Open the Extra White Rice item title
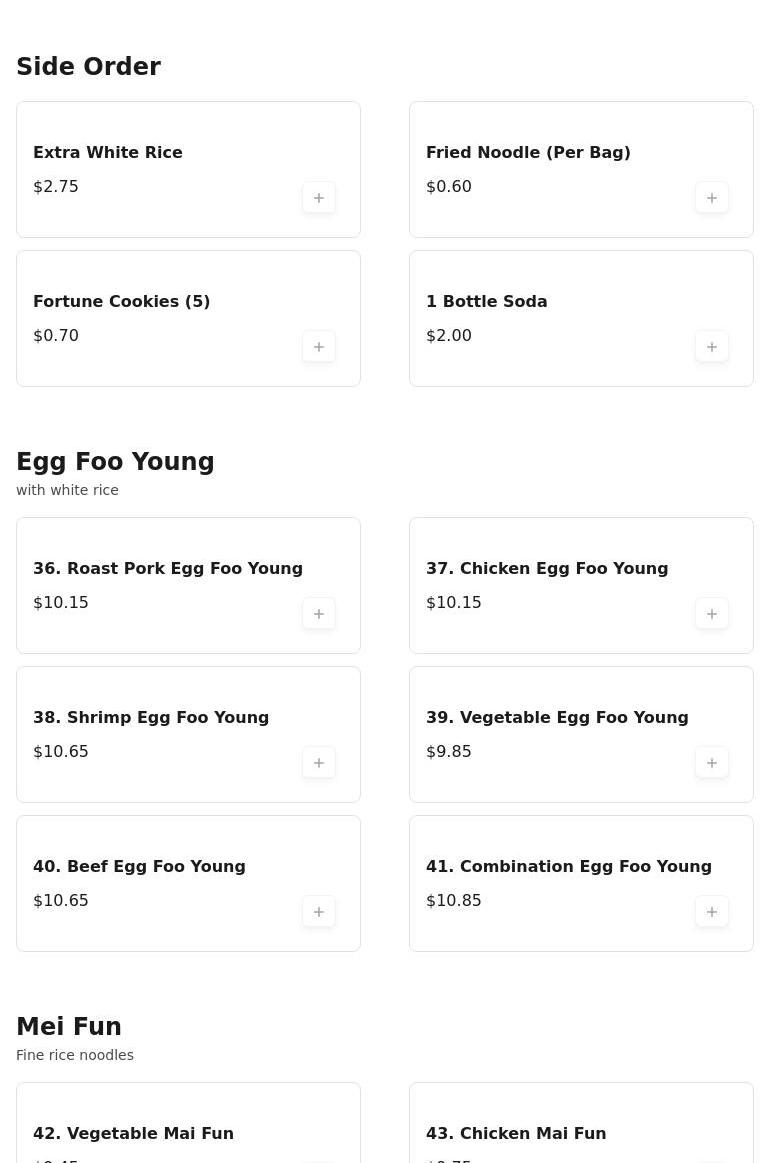Screen dimensions: 770x1163 tap(108, 153)
